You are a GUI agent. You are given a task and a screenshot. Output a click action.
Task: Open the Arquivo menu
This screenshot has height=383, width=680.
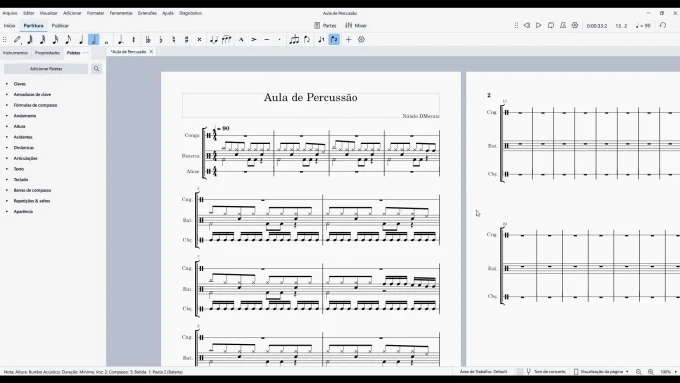[10, 13]
